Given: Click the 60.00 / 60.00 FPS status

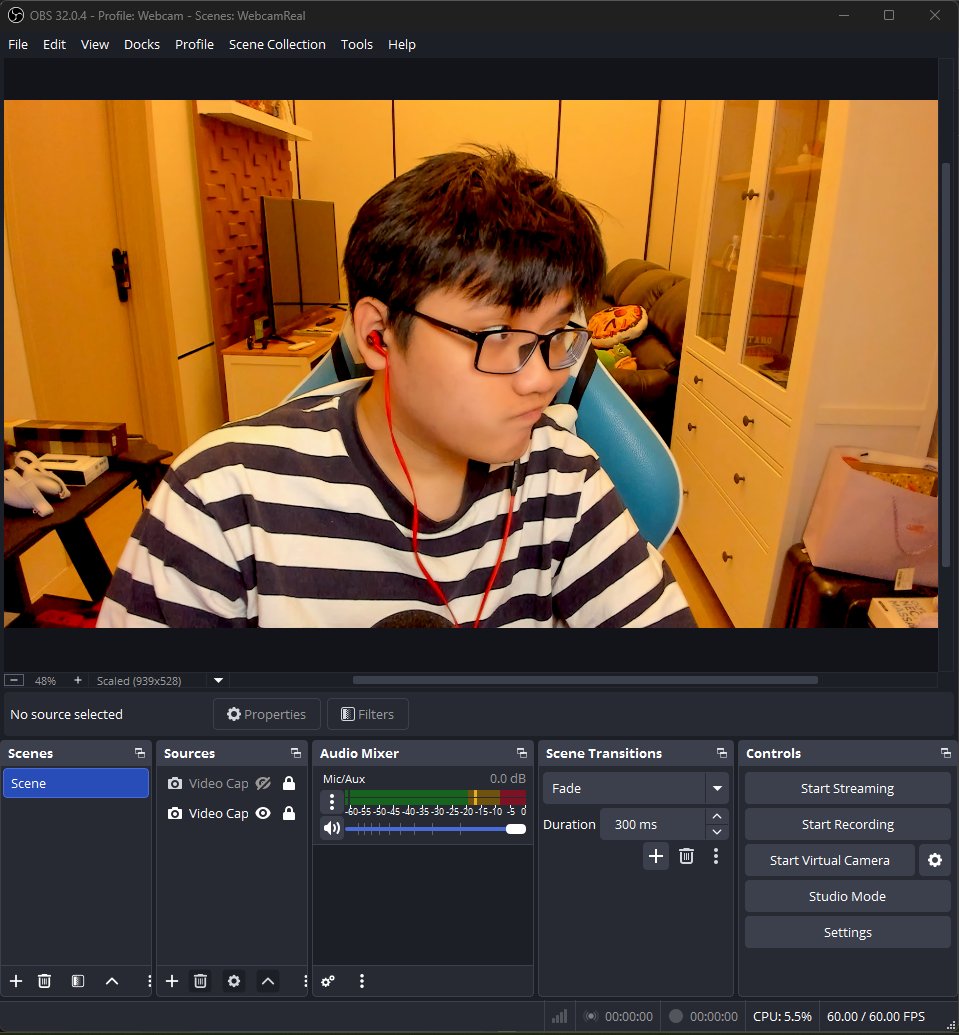Looking at the screenshot, I should [876, 1017].
